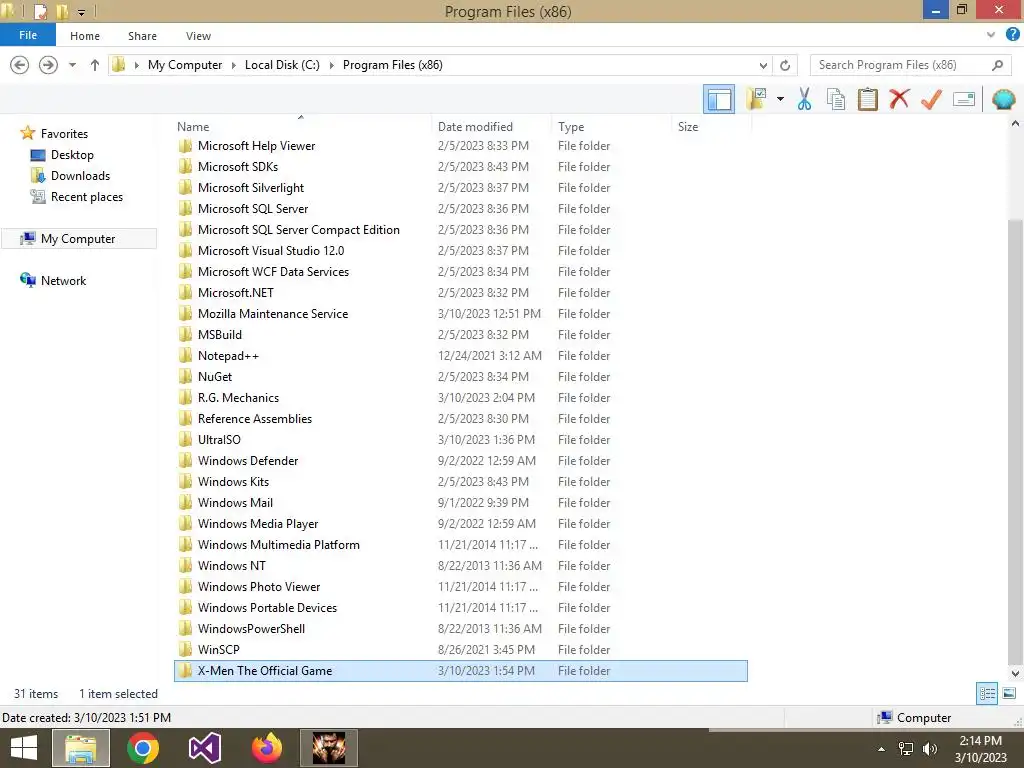Select the WinSCP folder
Viewport: 1024px width, 768px height.
click(x=460, y=649)
